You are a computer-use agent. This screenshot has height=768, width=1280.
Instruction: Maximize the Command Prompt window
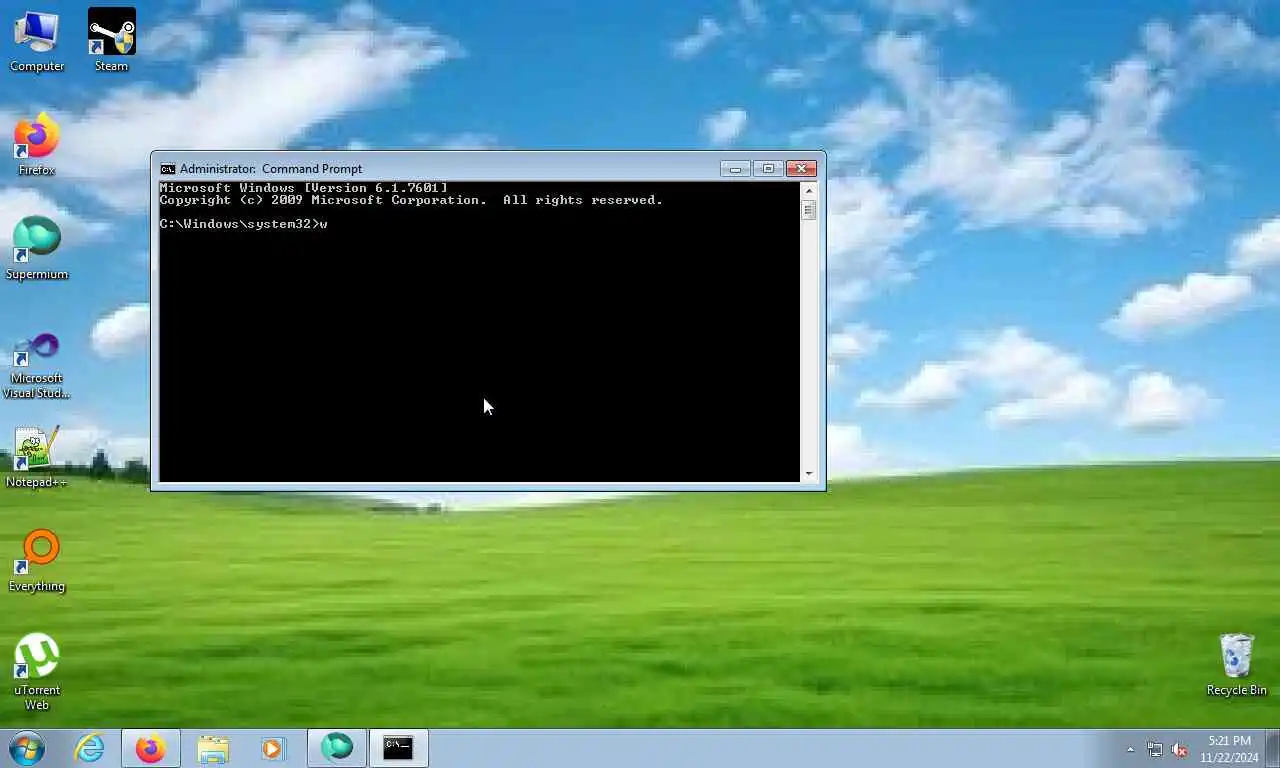click(x=767, y=169)
